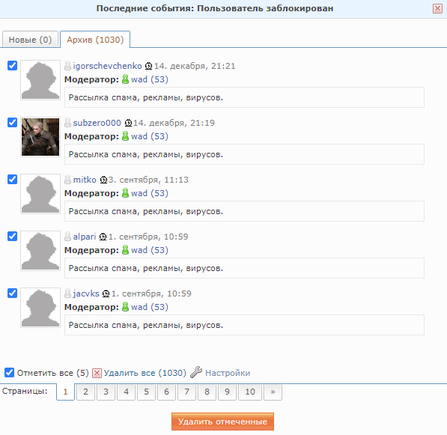The height and width of the screenshot is (435, 447).
Task: Uncheck the igorschevchenko entry checkbox
Action: [x=12, y=66]
